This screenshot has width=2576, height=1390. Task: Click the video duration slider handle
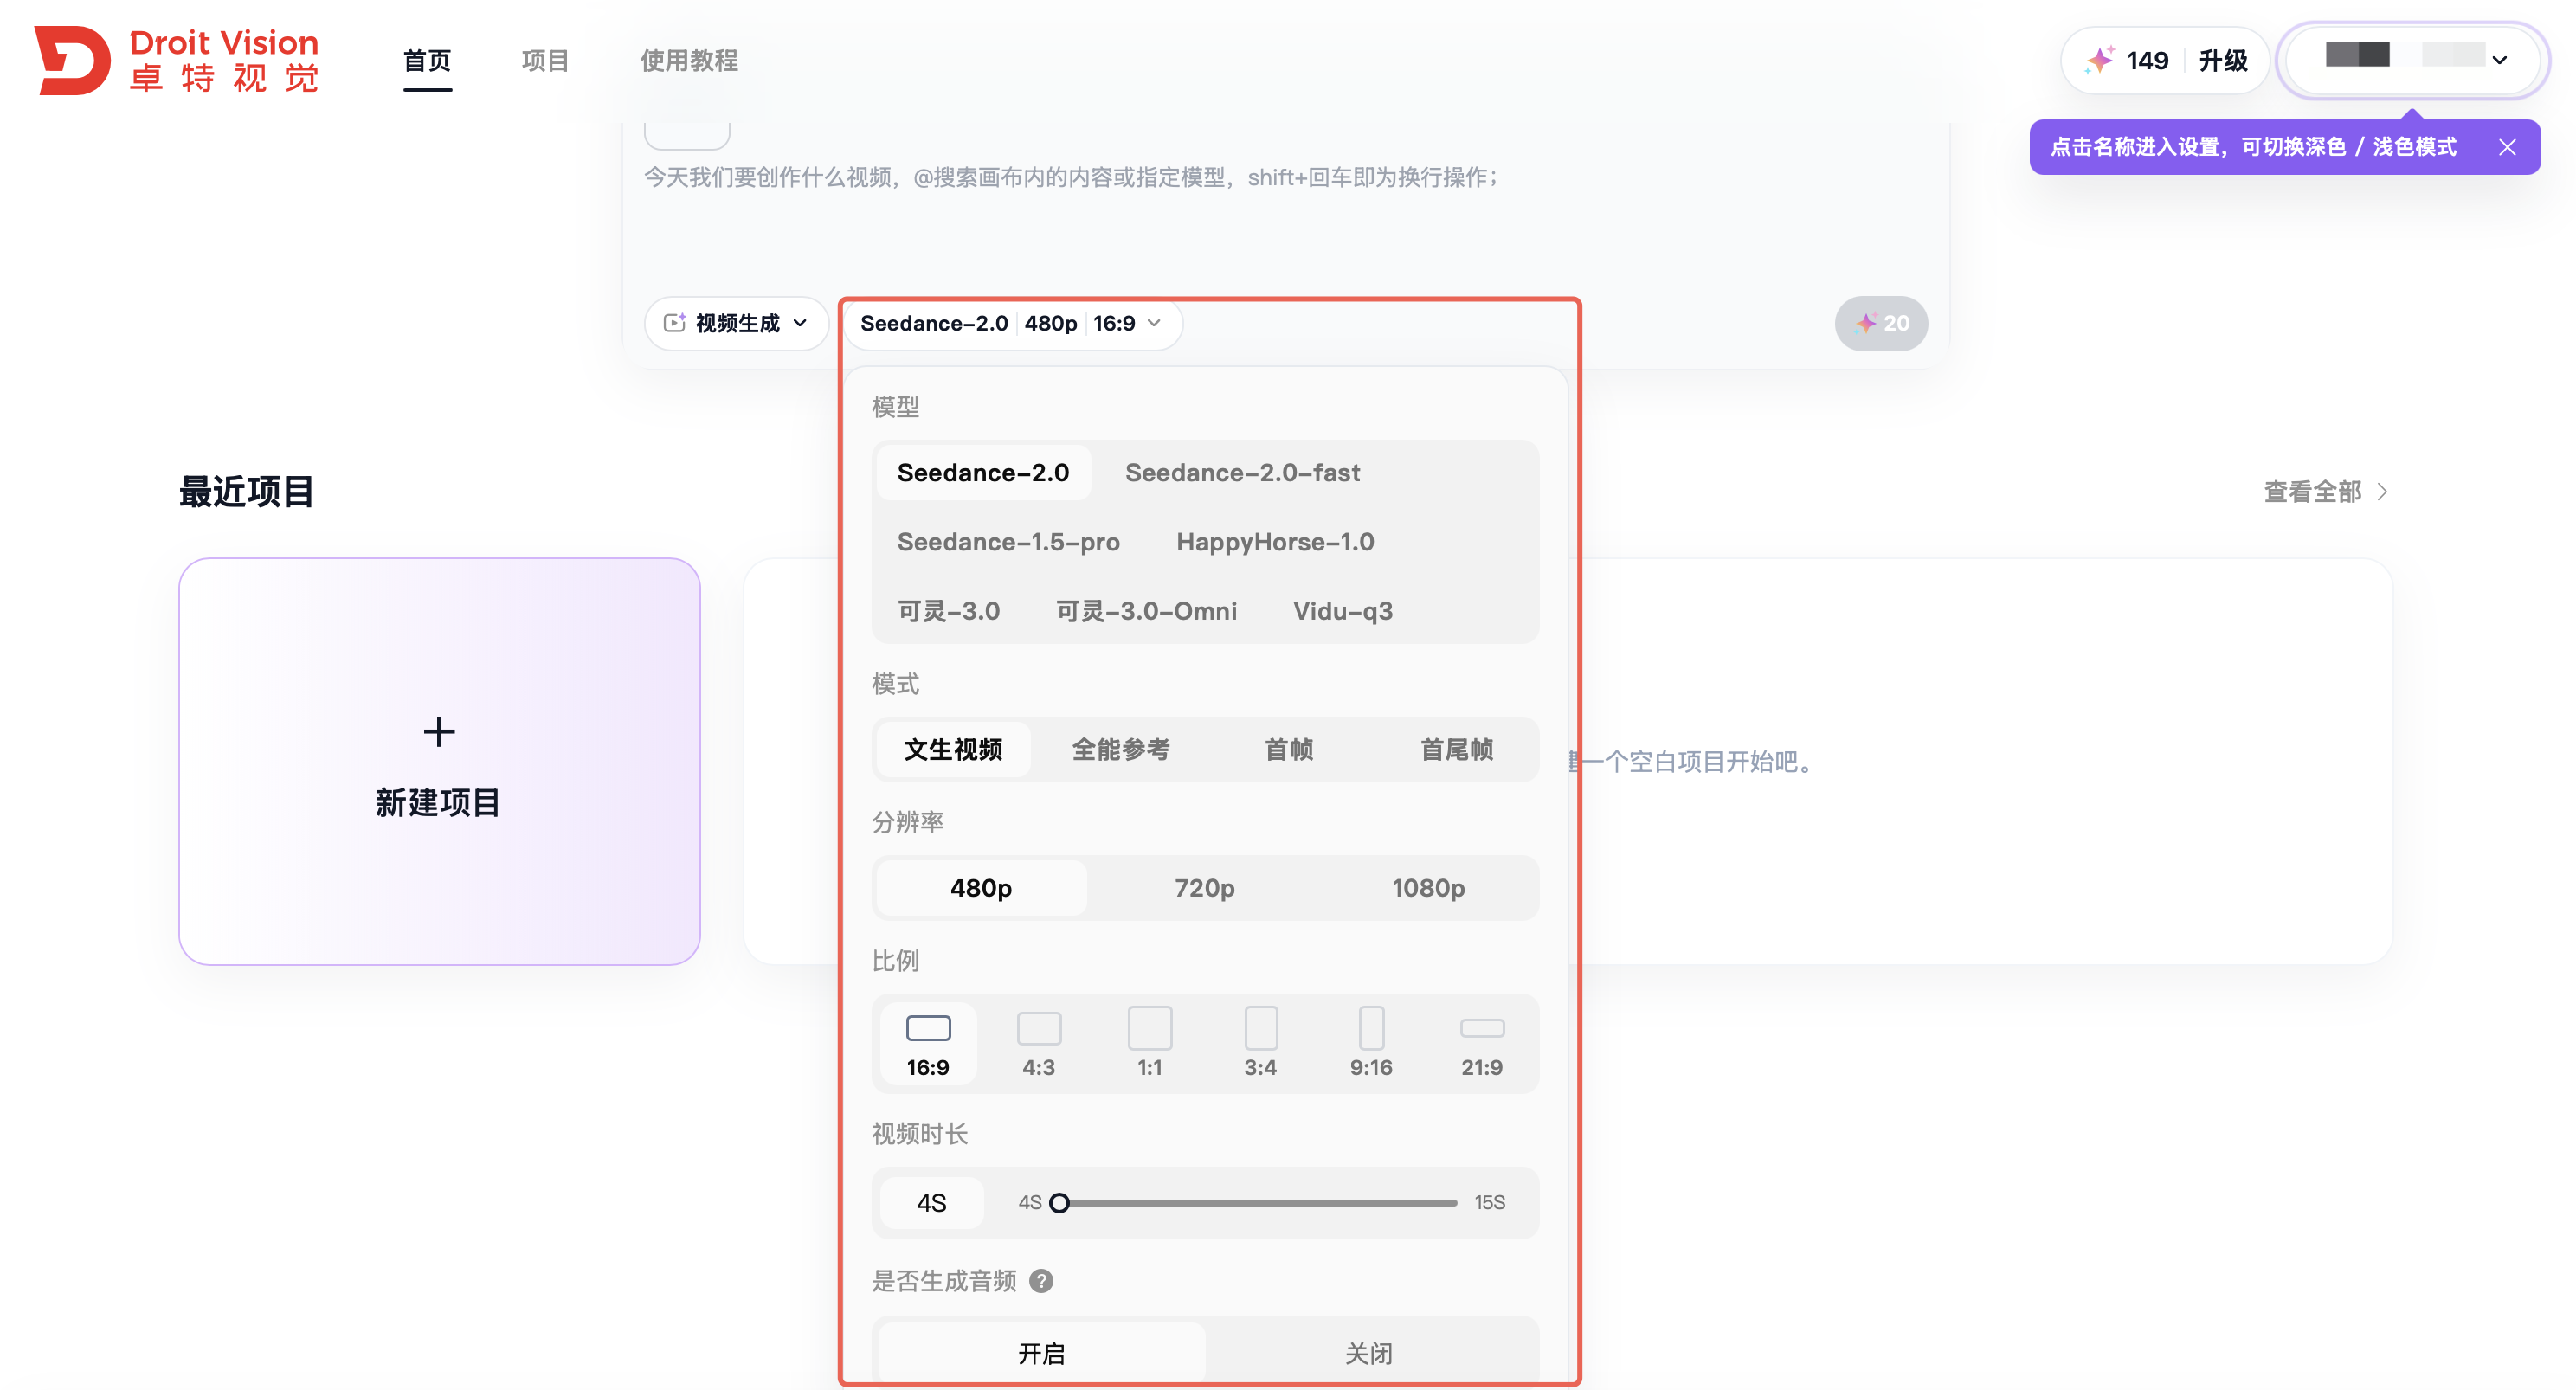[1060, 1202]
